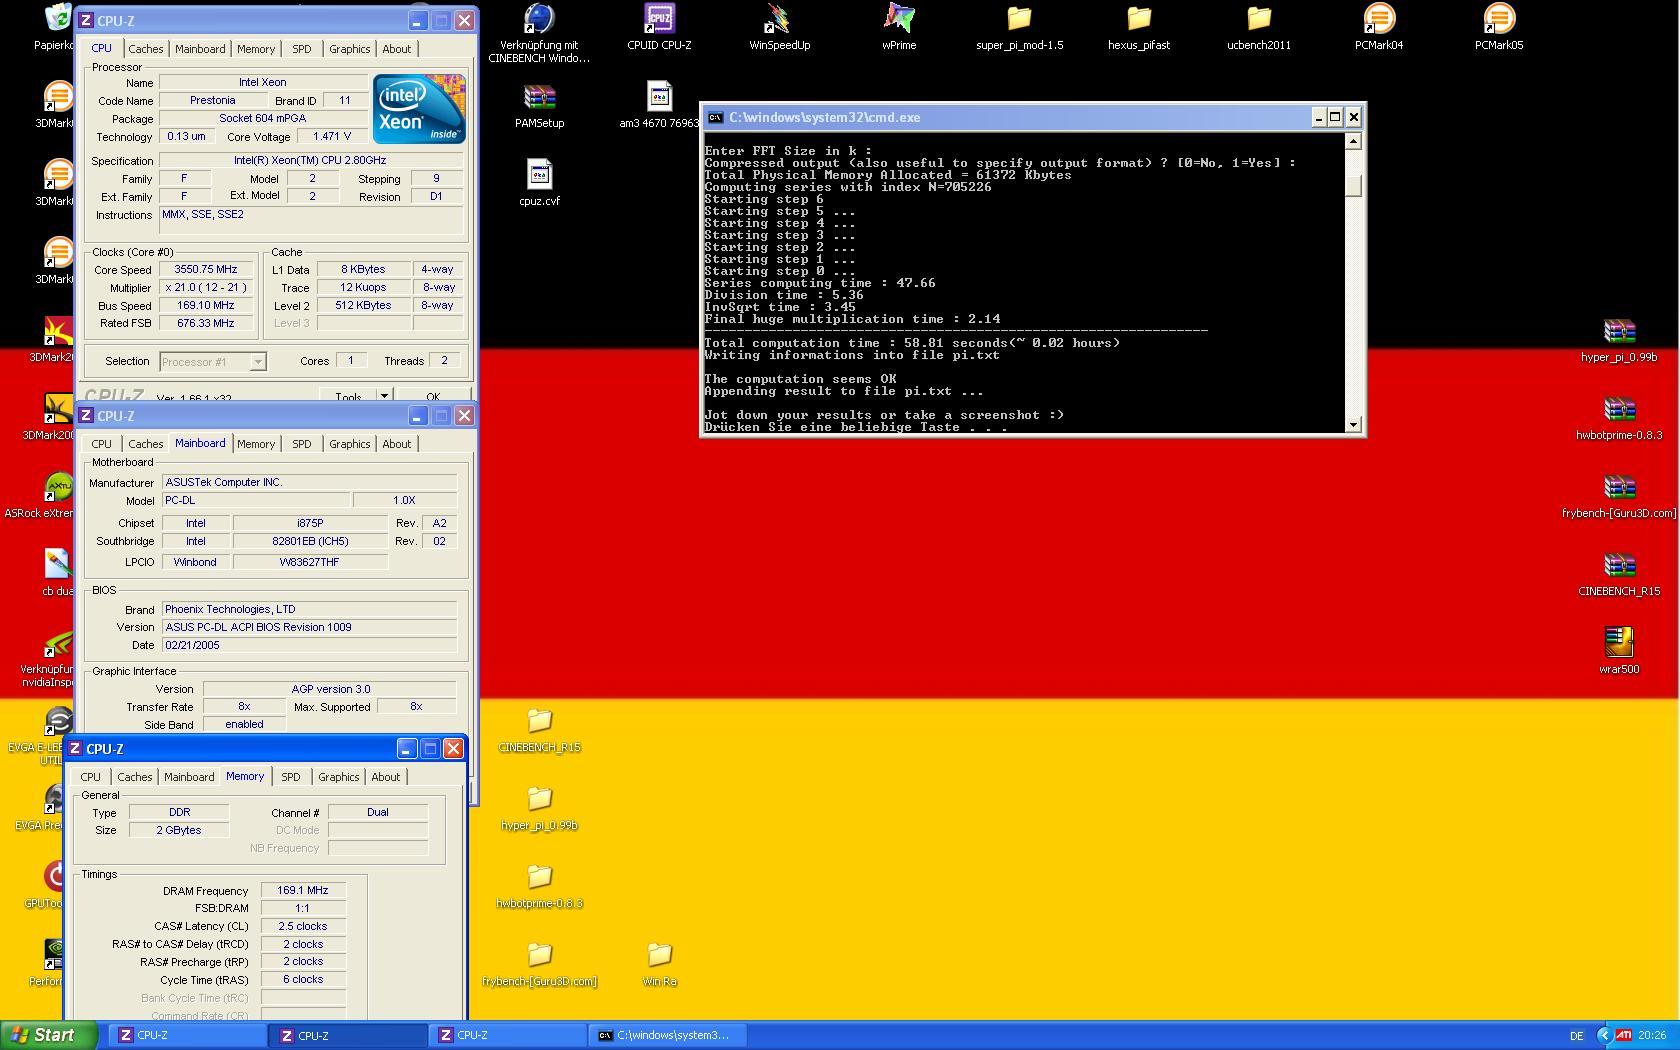Click the DRAM Frequency value 169.1 MHz
This screenshot has height=1050, width=1680.
pos(302,891)
